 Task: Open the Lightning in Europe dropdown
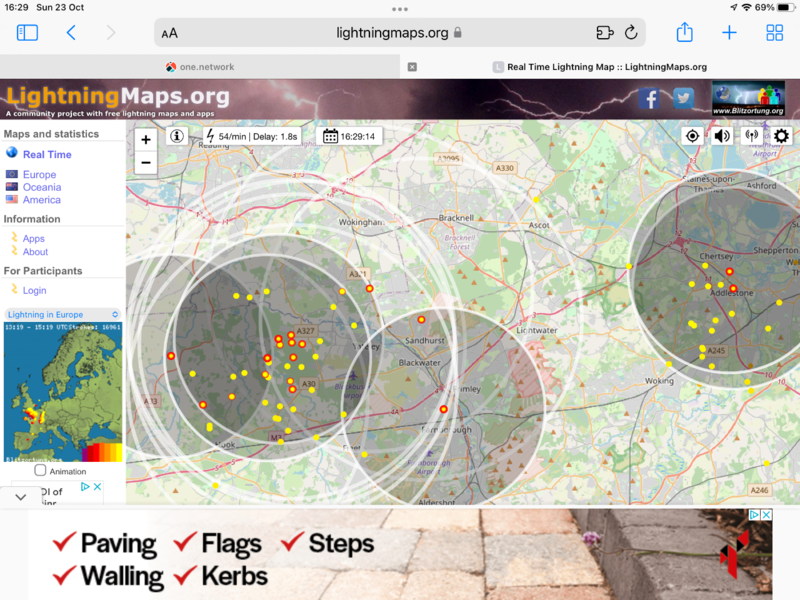click(62, 314)
